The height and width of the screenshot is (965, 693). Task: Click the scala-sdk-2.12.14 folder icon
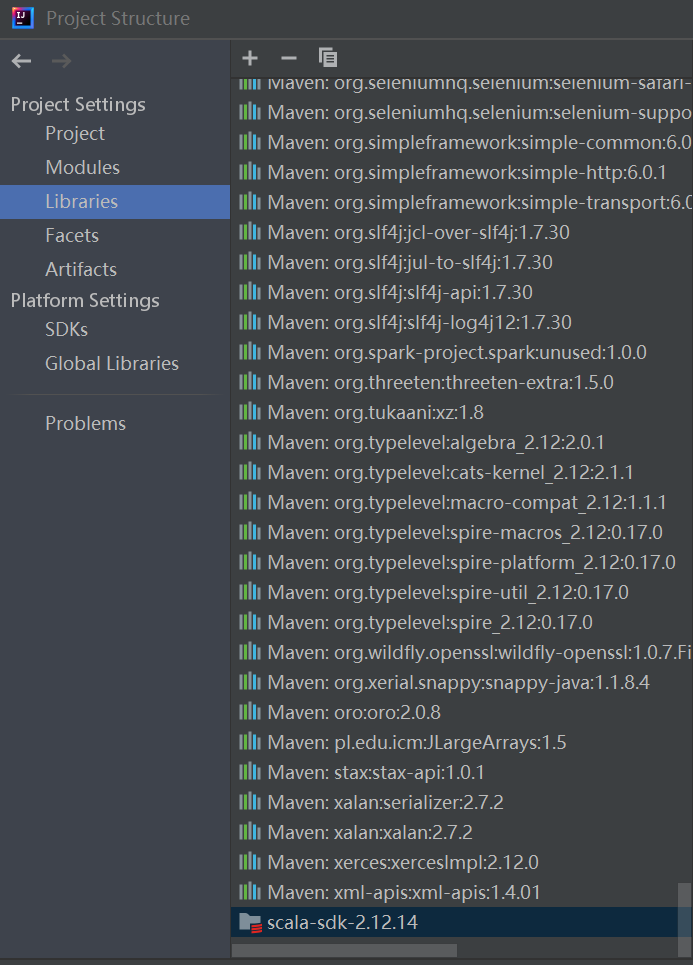click(x=250, y=923)
